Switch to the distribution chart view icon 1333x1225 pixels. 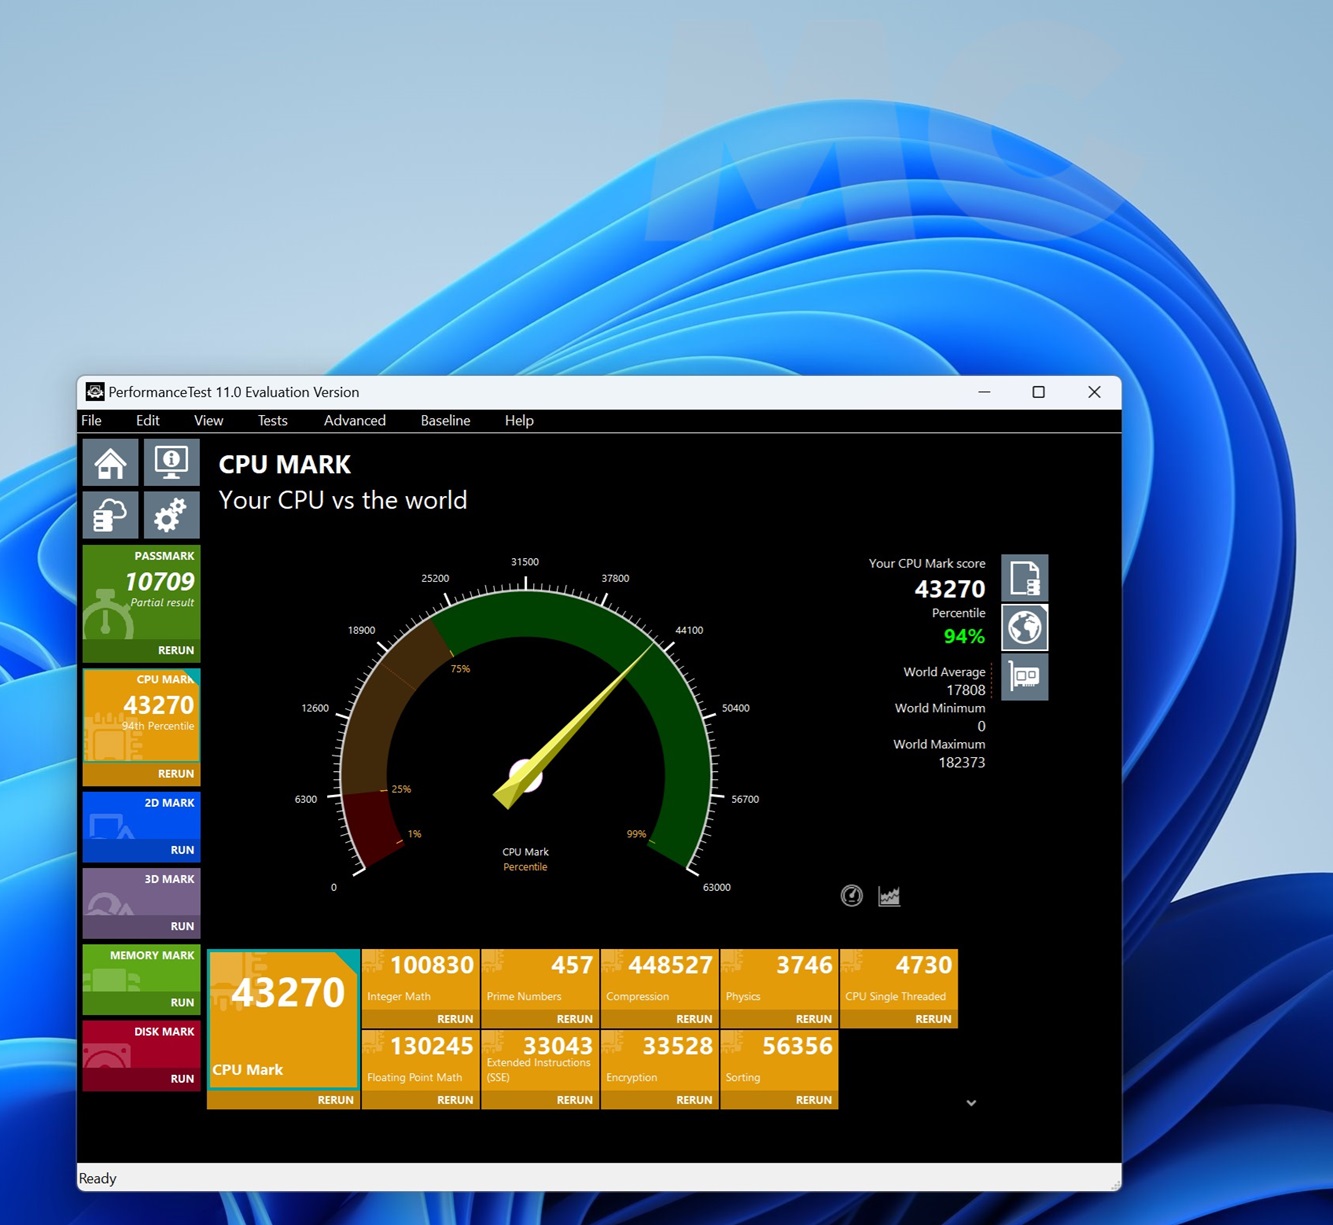[889, 896]
